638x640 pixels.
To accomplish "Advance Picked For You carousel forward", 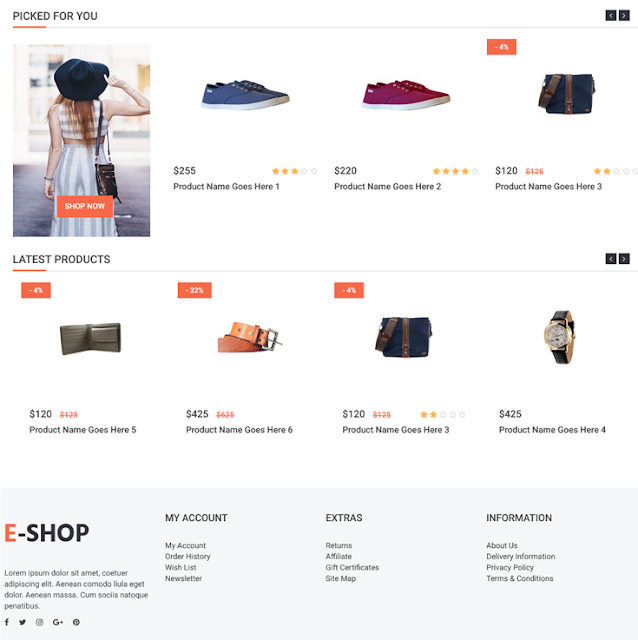I will 624,16.
